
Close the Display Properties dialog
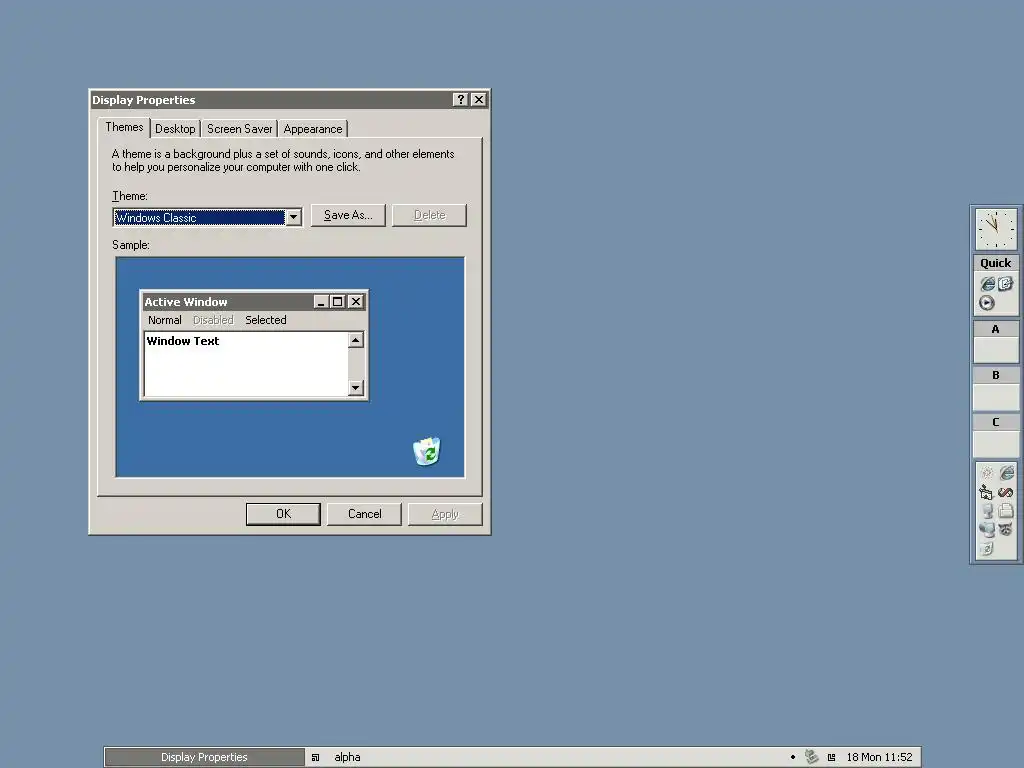(479, 99)
